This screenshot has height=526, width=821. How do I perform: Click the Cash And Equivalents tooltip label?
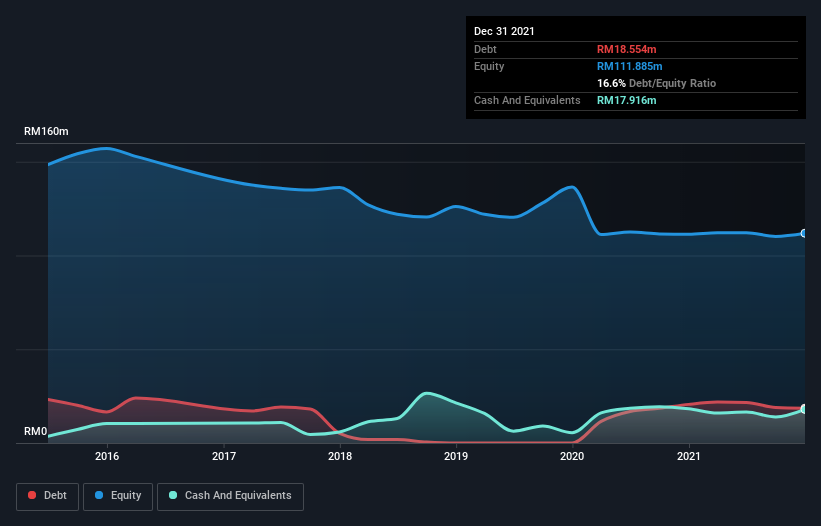527,100
